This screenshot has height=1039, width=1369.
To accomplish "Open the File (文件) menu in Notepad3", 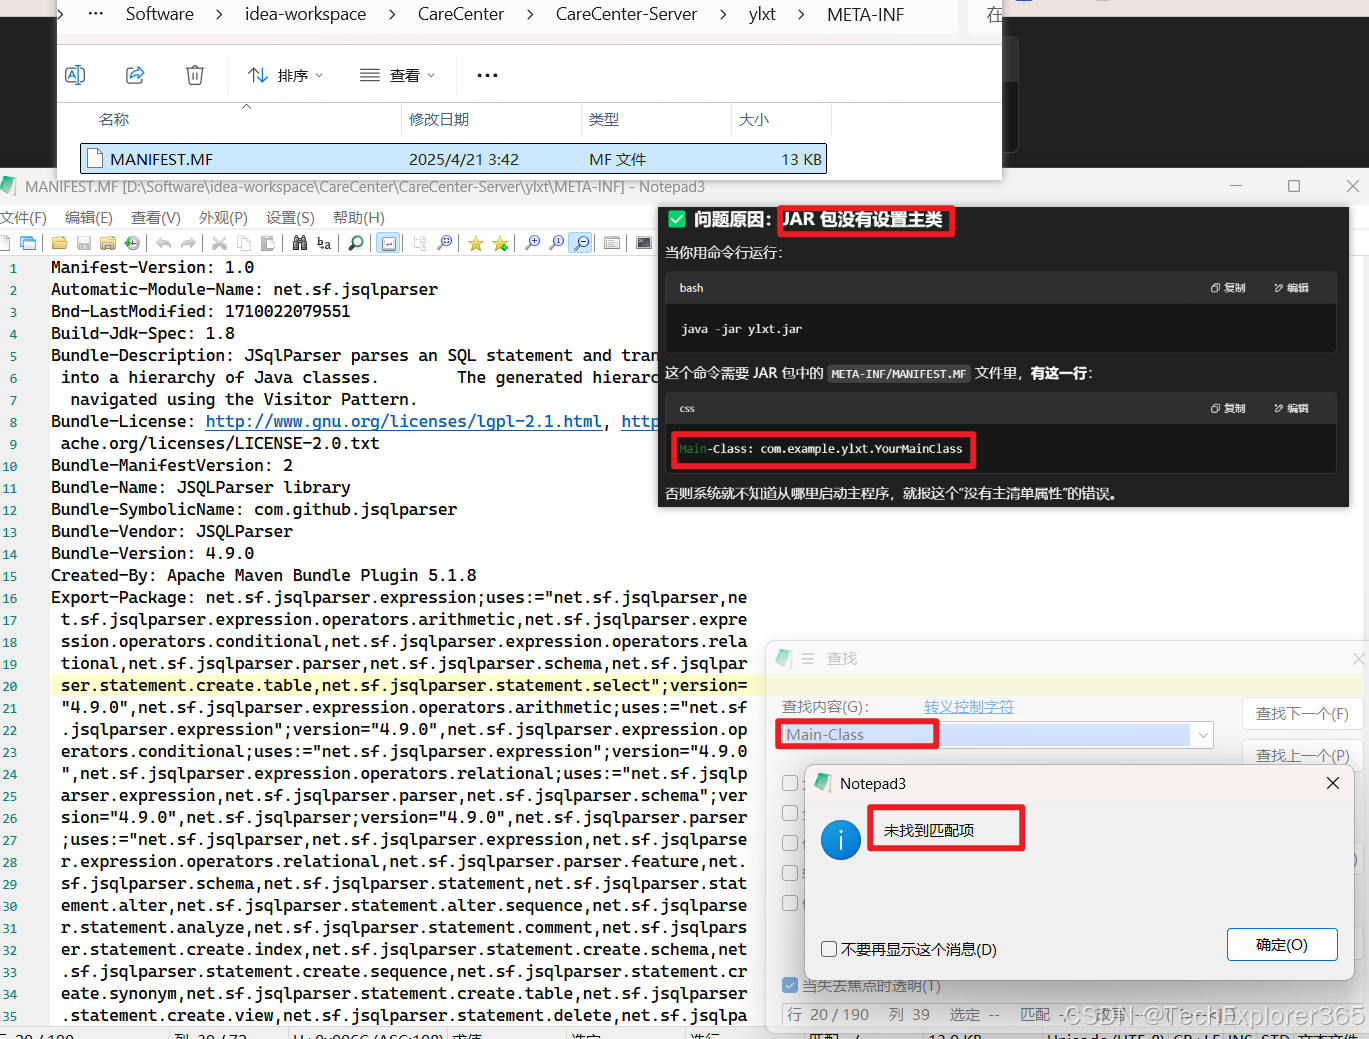I will coord(23,217).
